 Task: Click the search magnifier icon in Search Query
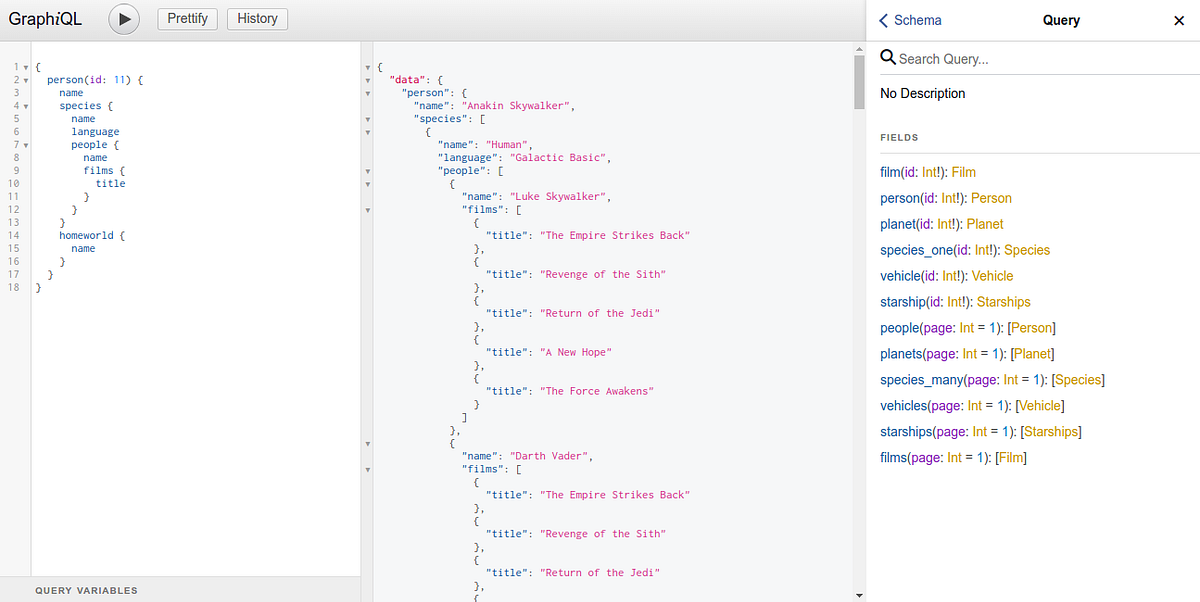(x=888, y=58)
